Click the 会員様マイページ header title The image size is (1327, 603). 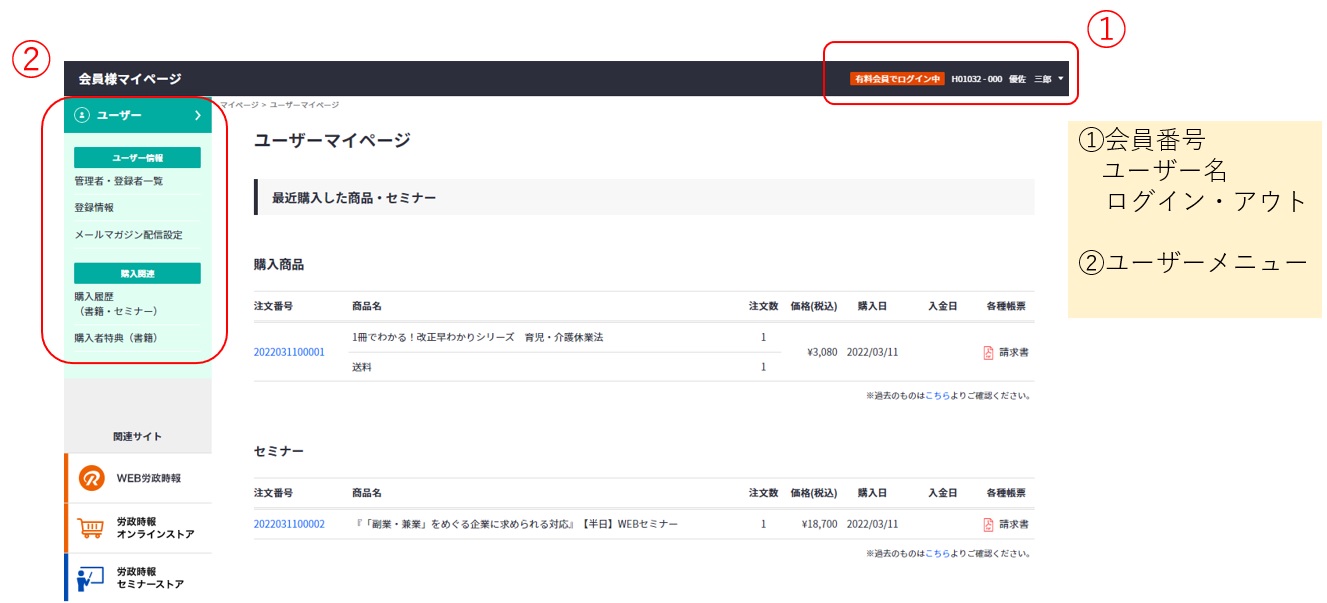(x=130, y=79)
